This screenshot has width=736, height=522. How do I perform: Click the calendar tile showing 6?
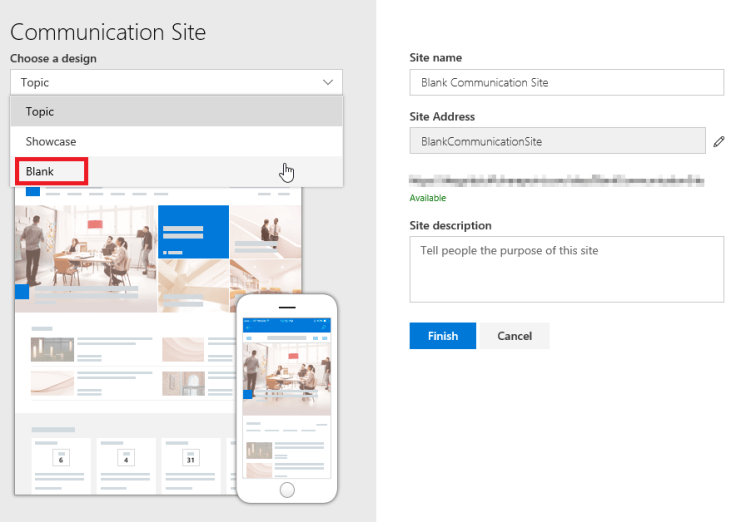pos(59,458)
